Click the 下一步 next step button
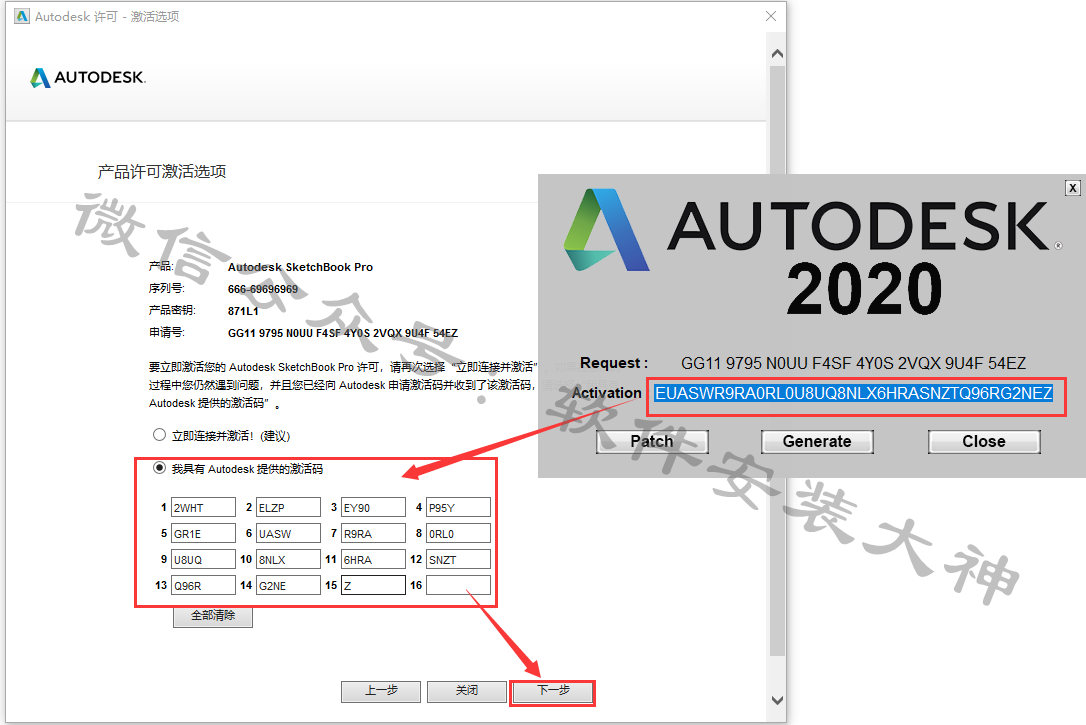The image size is (1086, 725). (553, 691)
